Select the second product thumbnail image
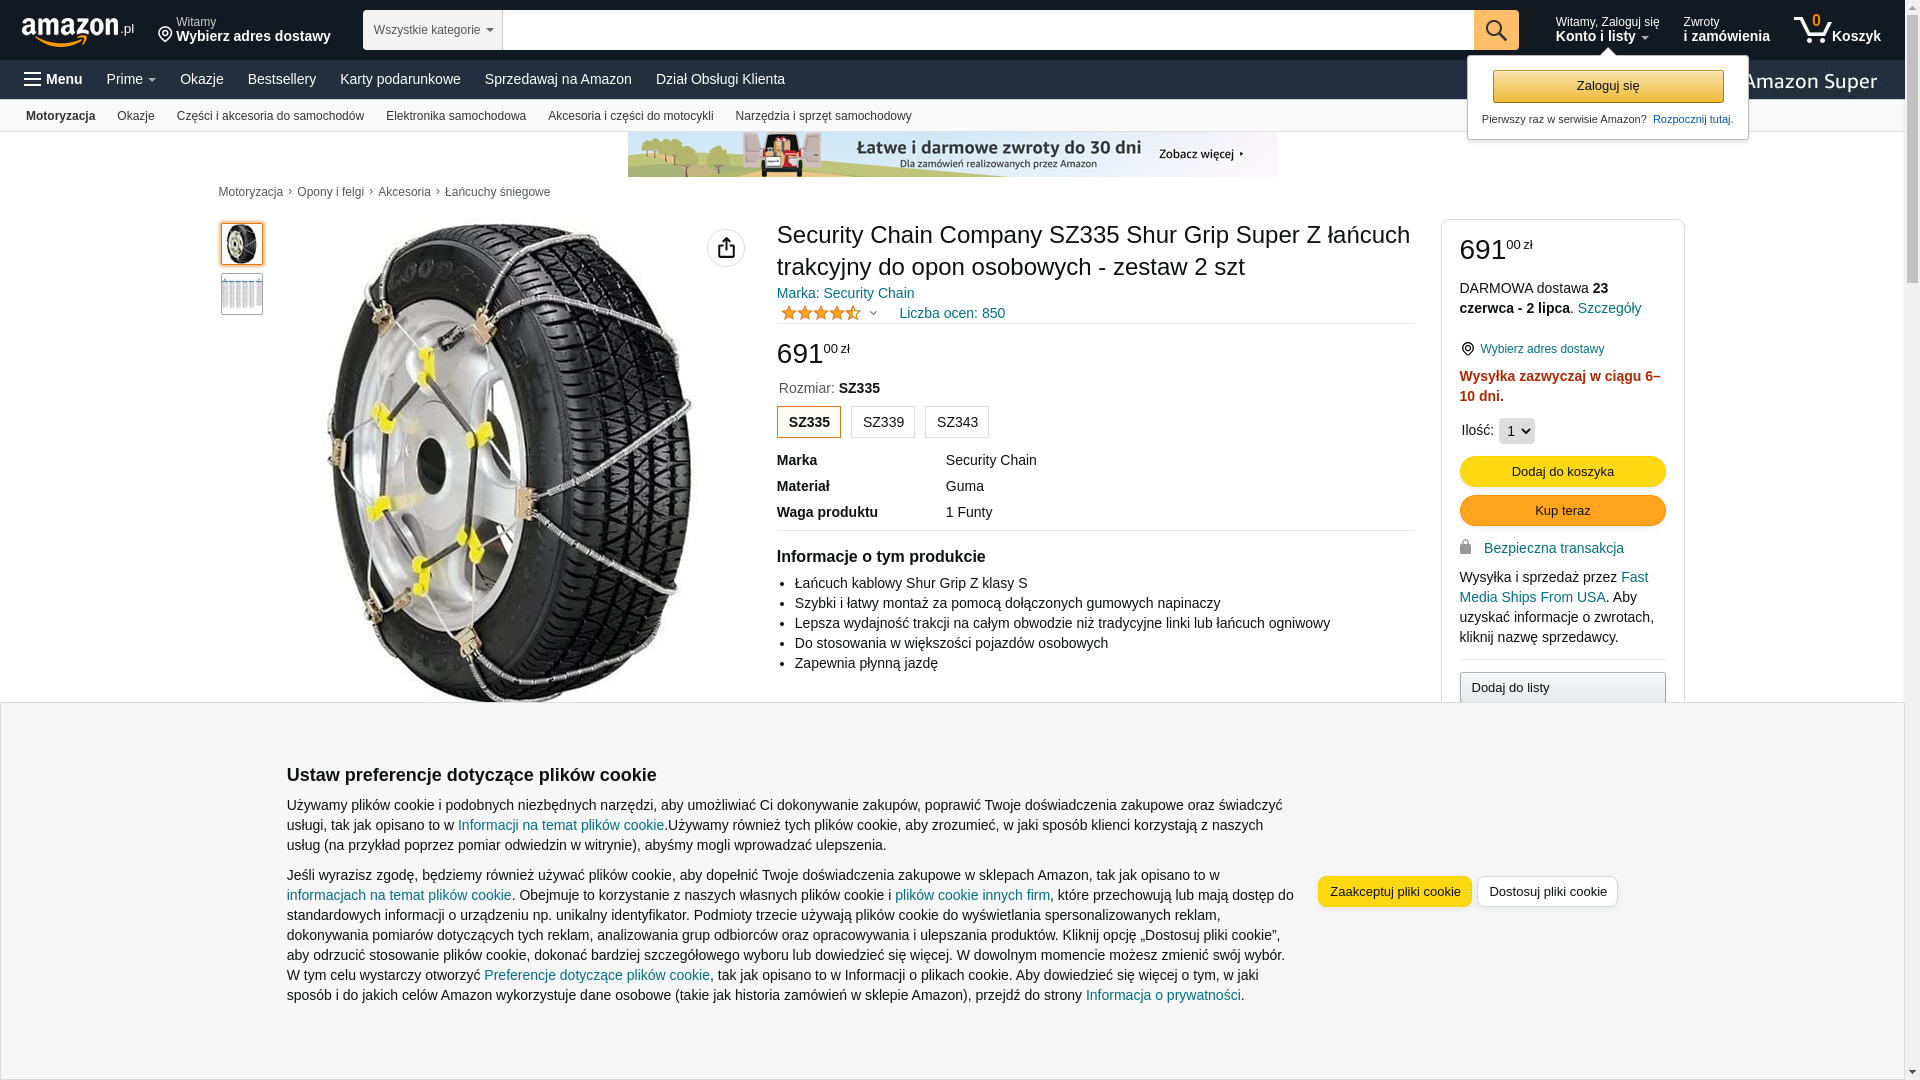 click(x=242, y=294)
